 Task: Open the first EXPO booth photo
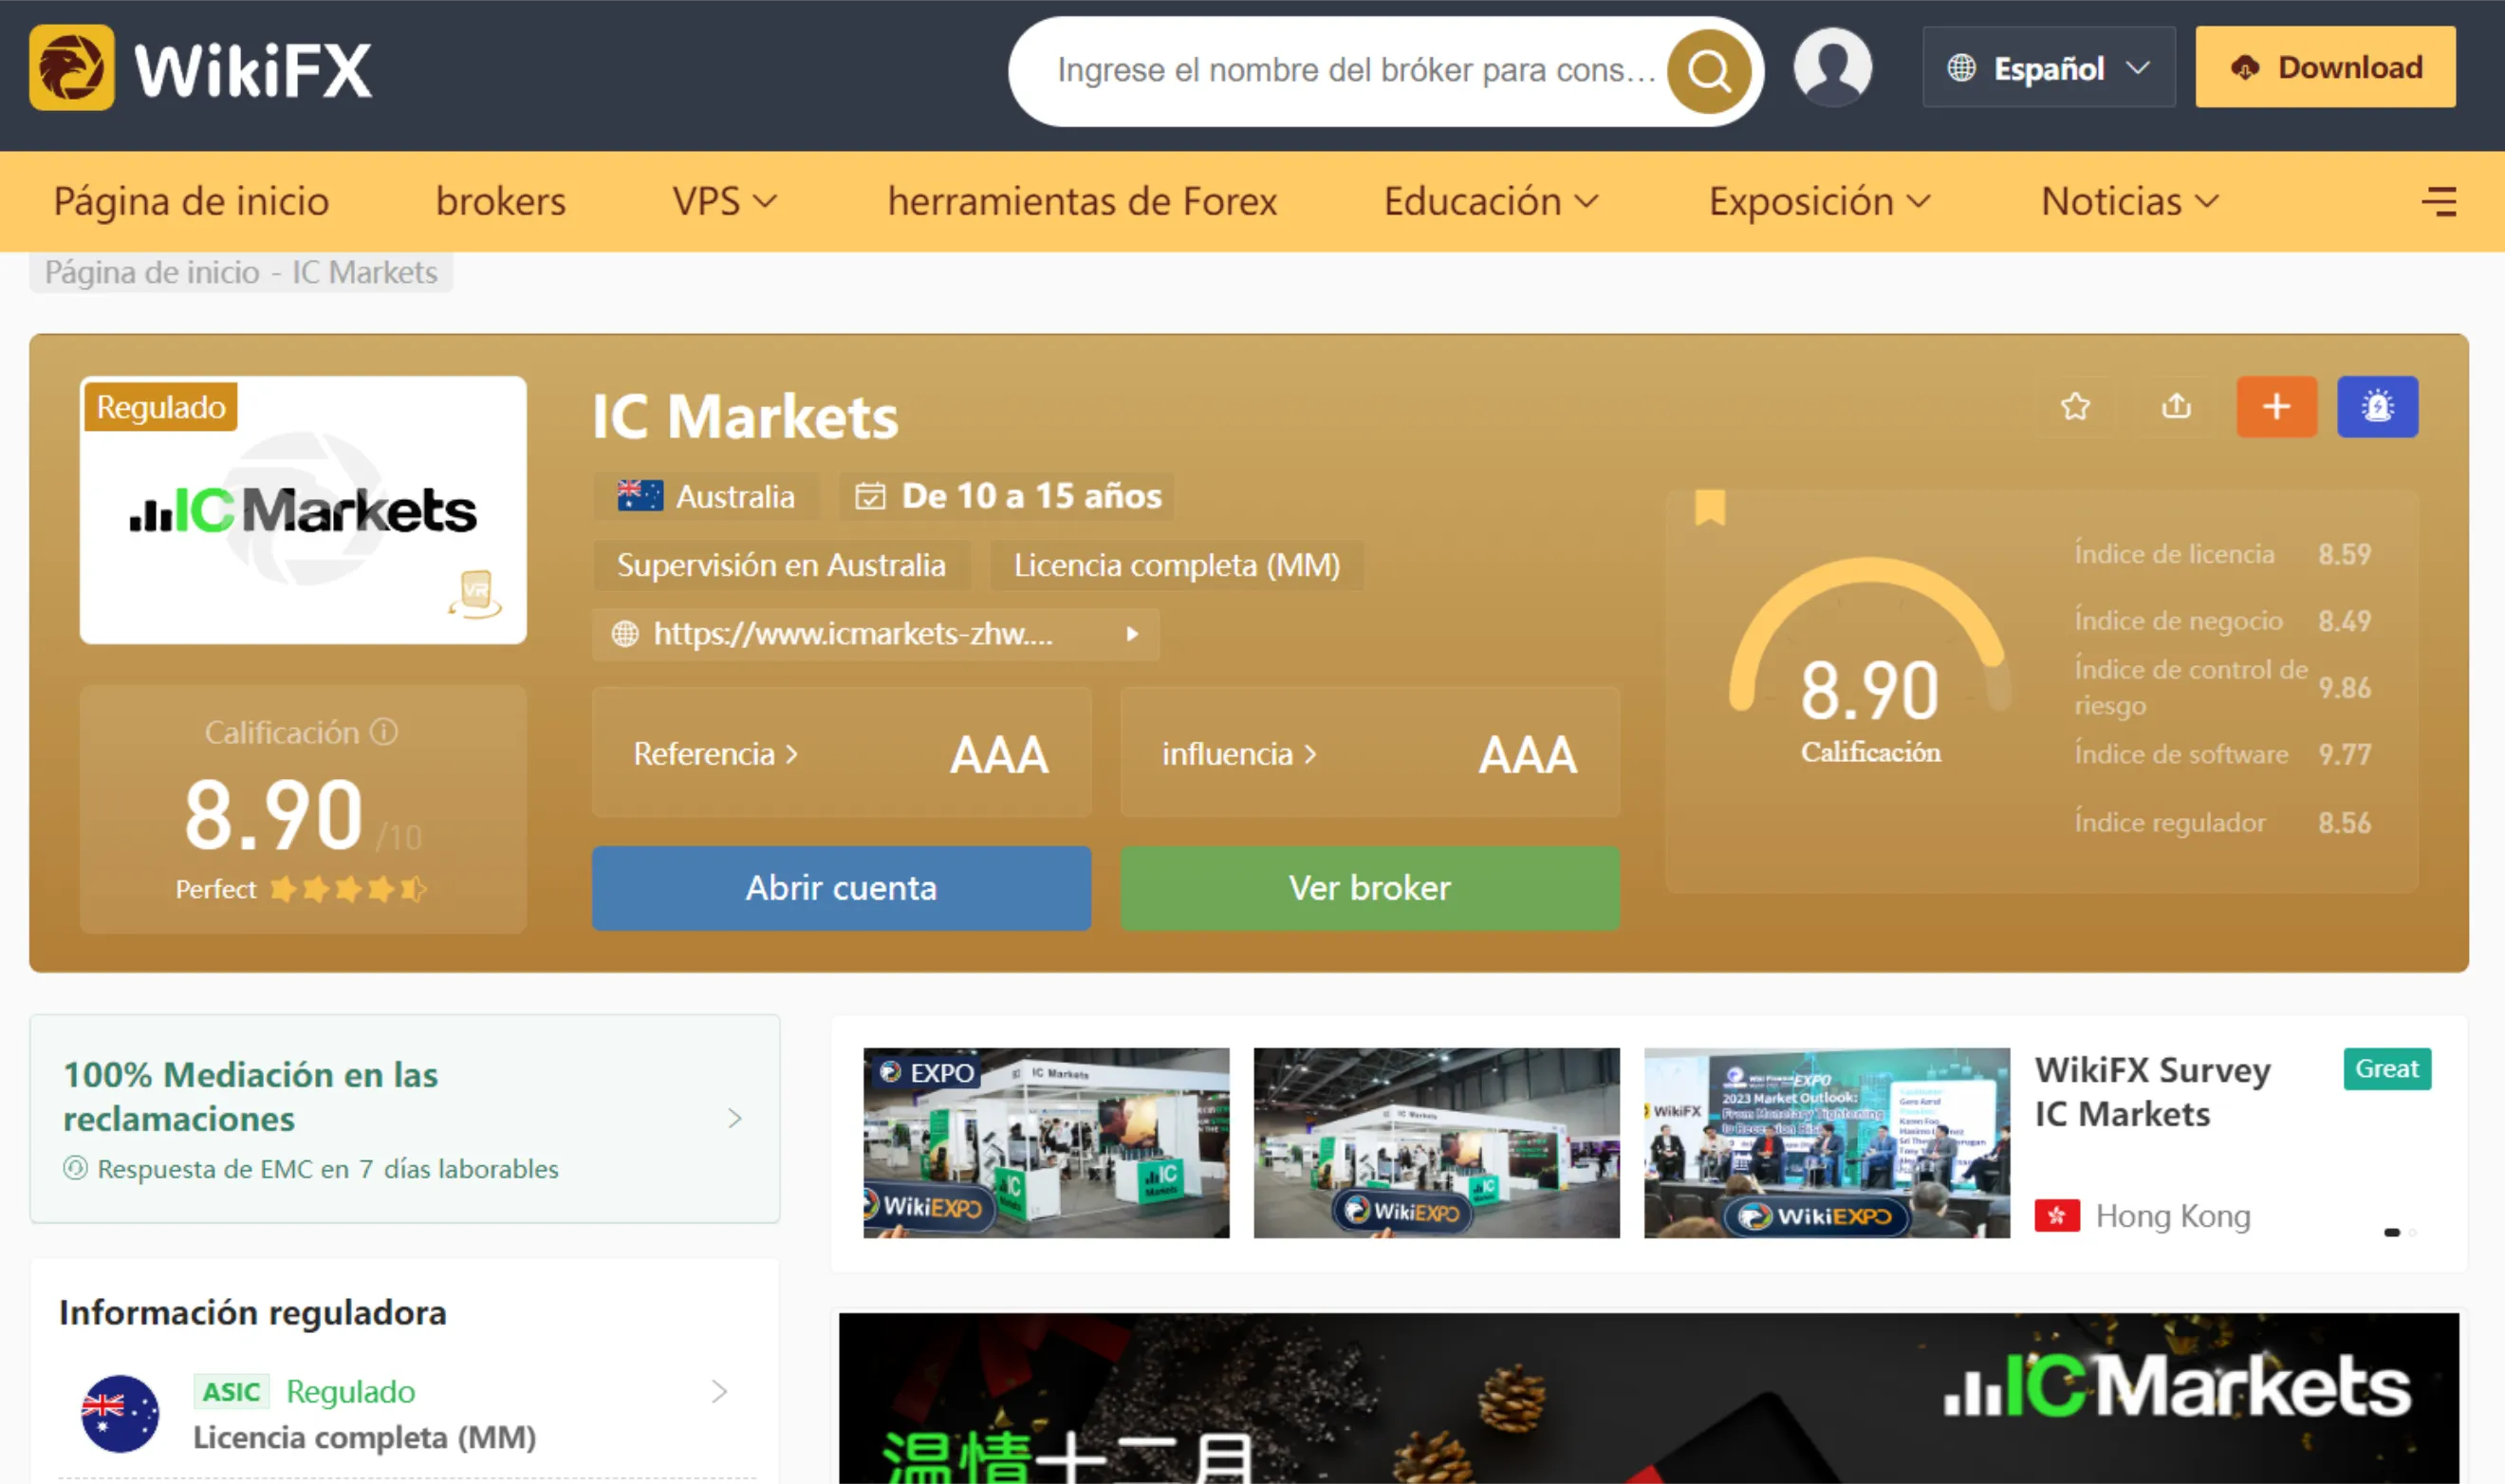1046,1143
